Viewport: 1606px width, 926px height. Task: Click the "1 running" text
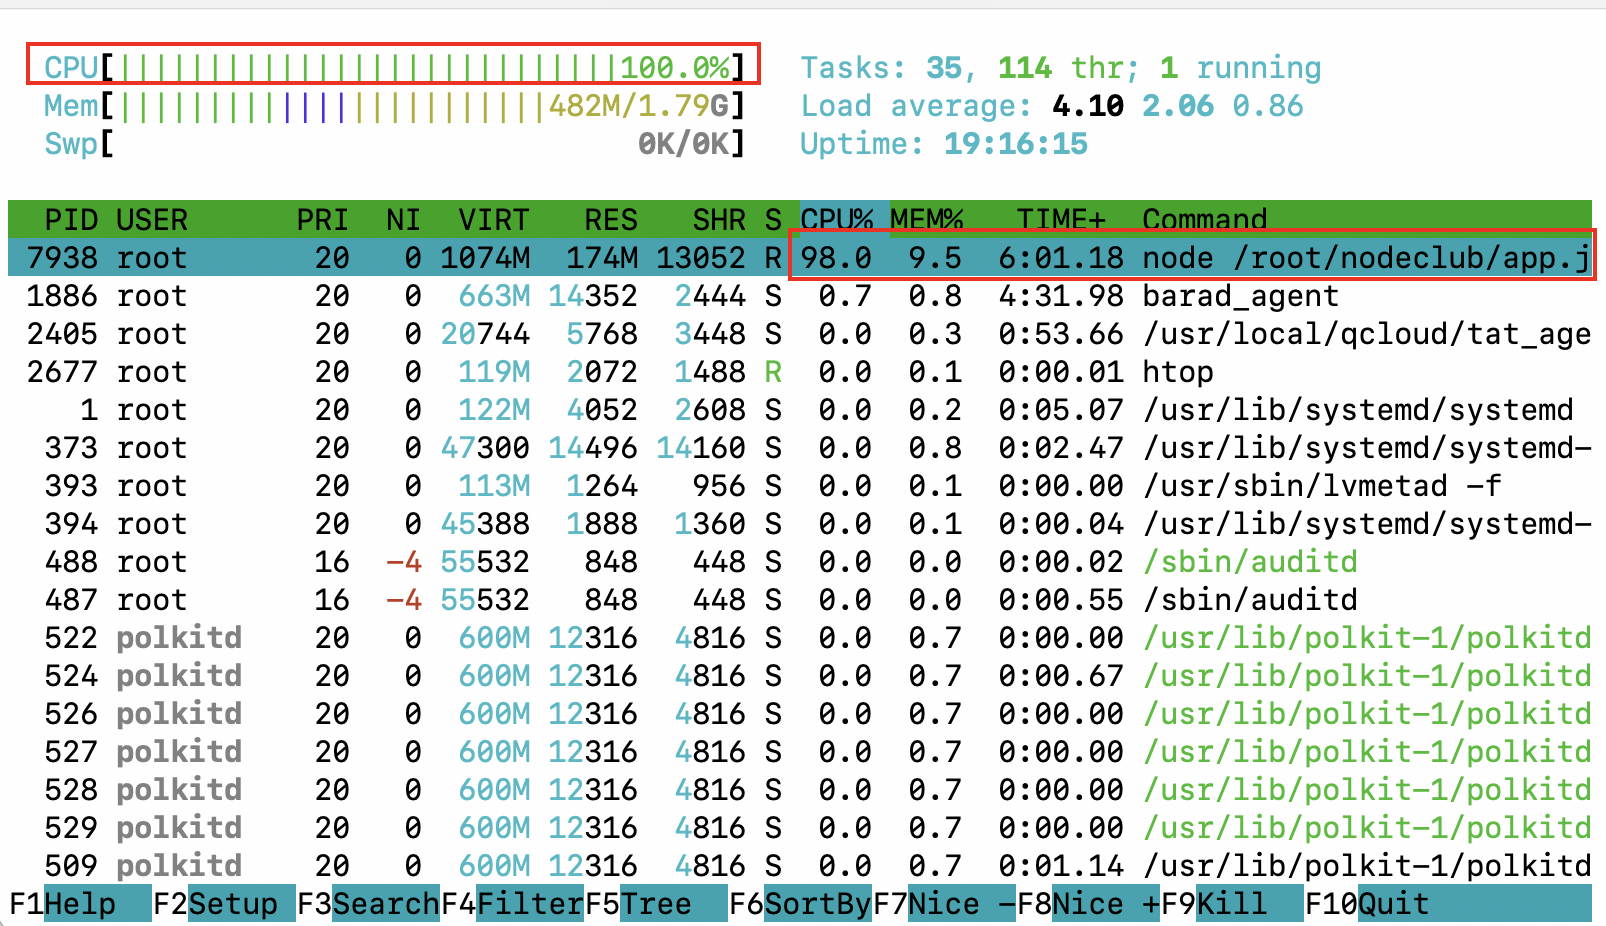click(1241, 67)
